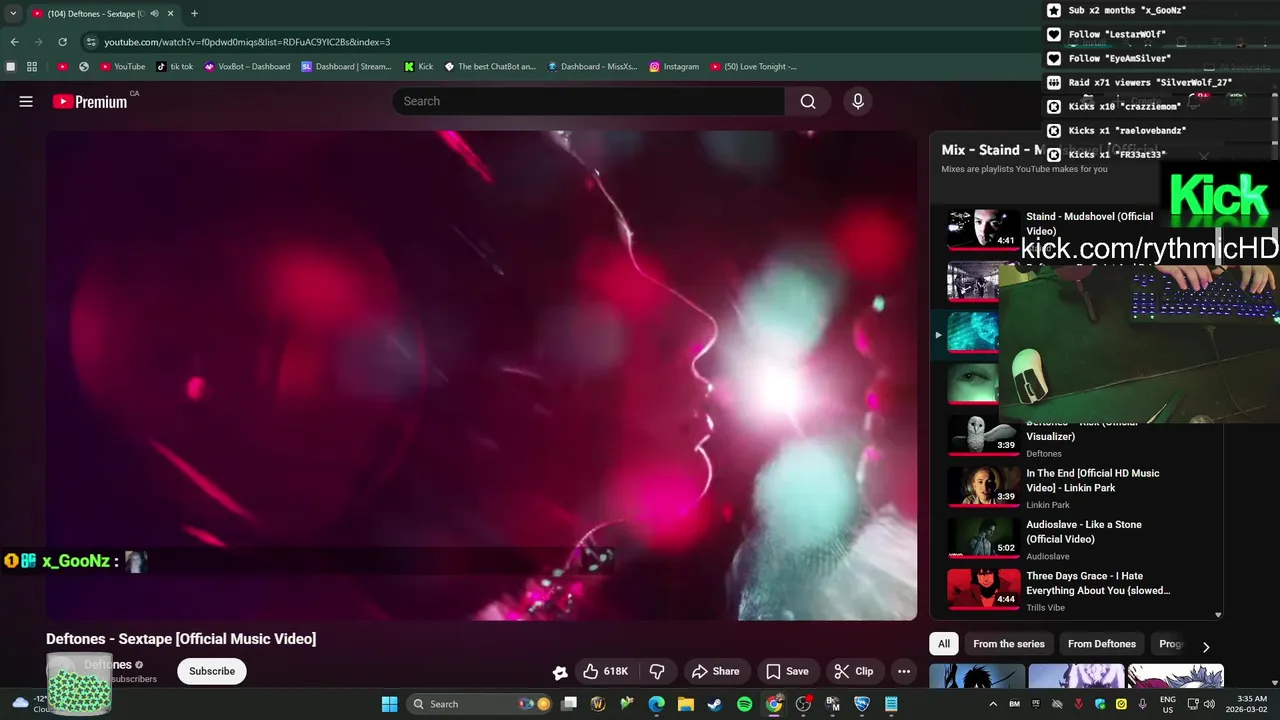Save the video to a playlist
The height and width of the screenshot is (720, 1280).
point(787,671)
